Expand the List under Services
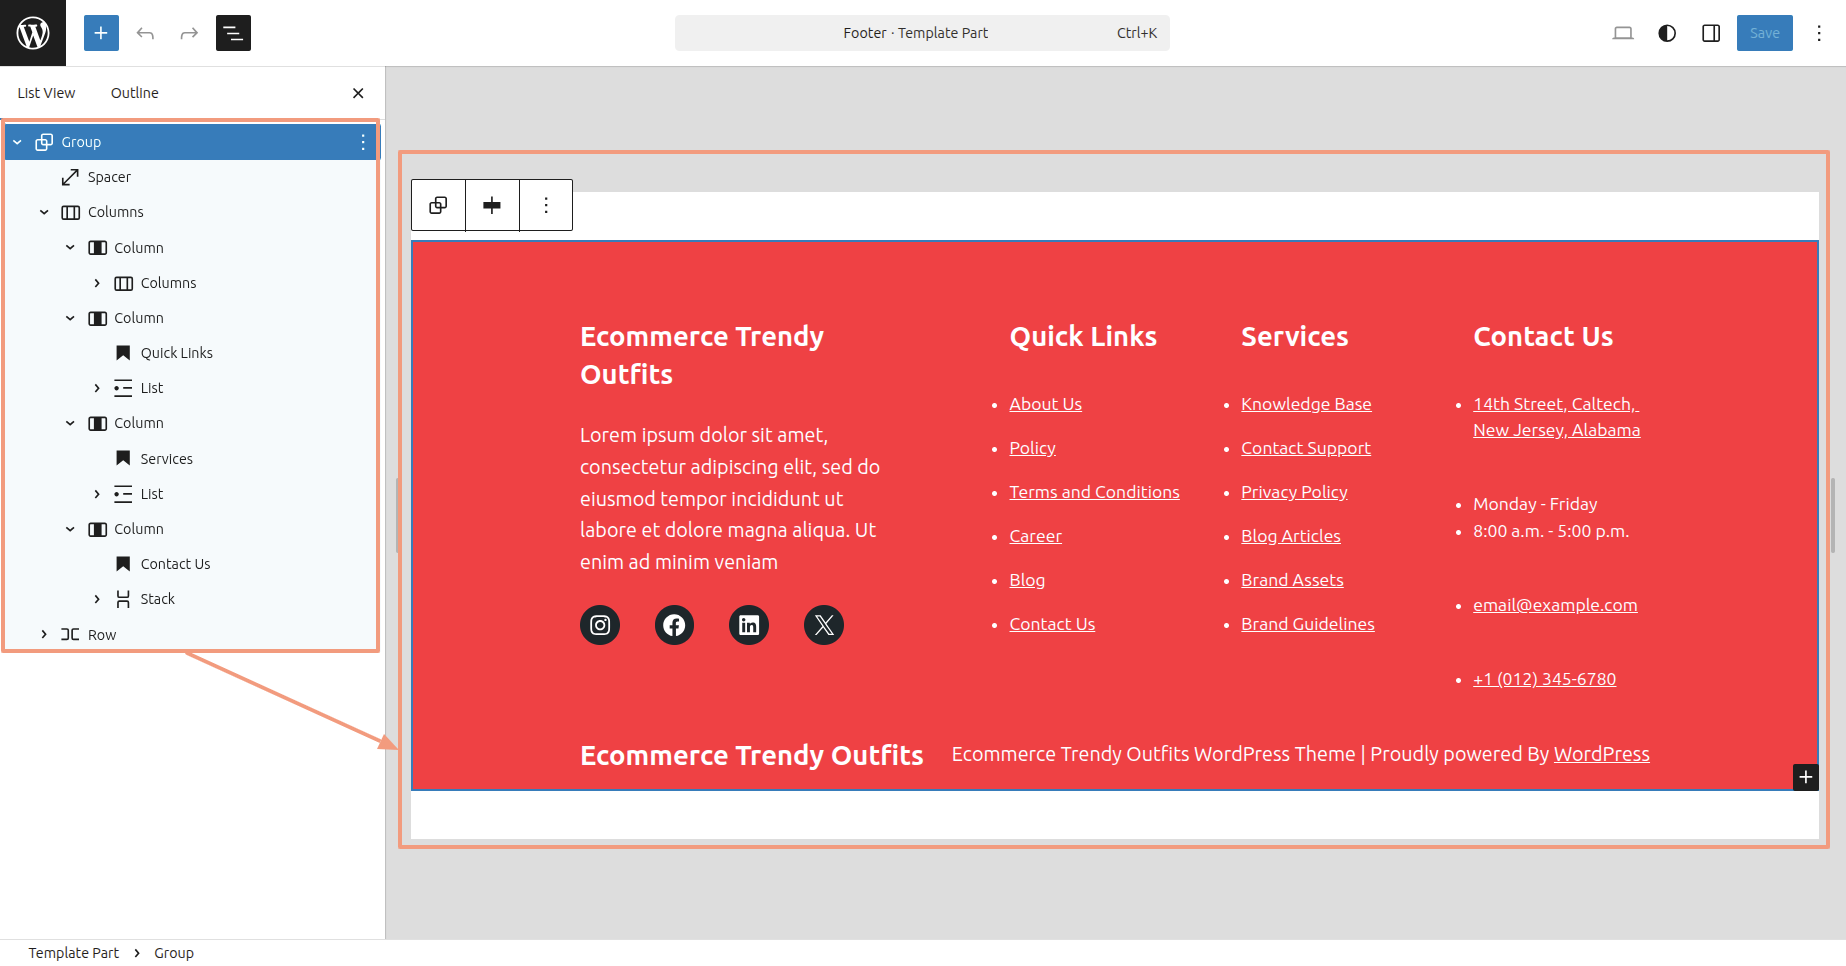The height and width of the screenshot is (966, 1846). (97, 494)
